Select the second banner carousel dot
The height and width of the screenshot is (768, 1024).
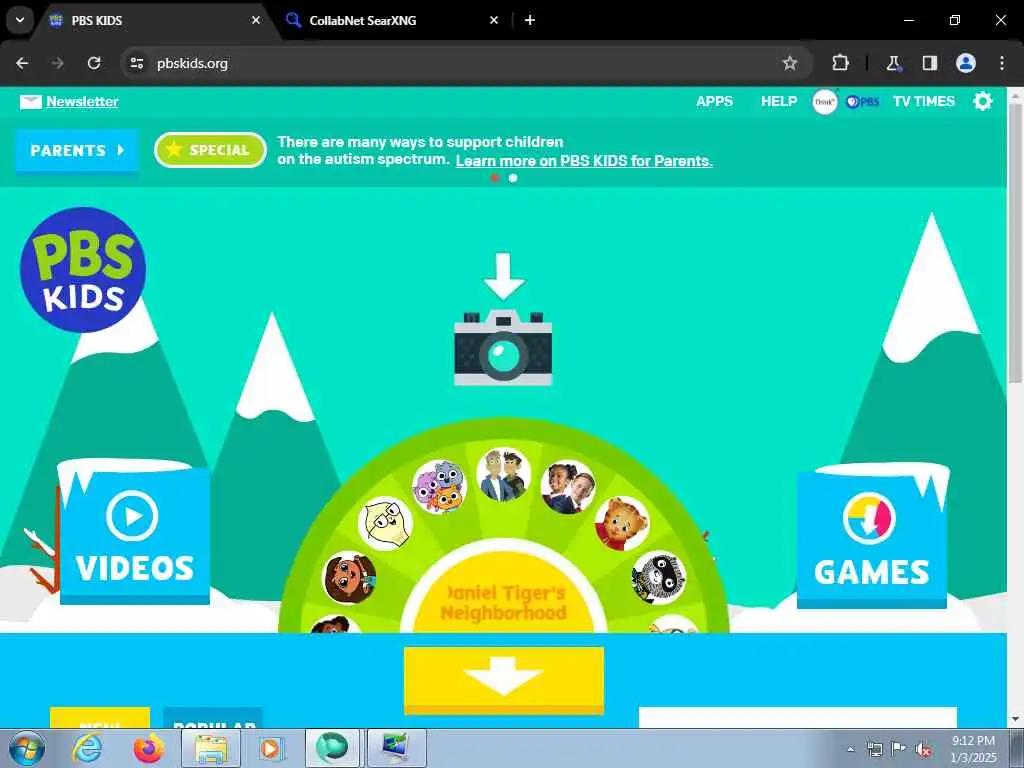pos(513,178)
